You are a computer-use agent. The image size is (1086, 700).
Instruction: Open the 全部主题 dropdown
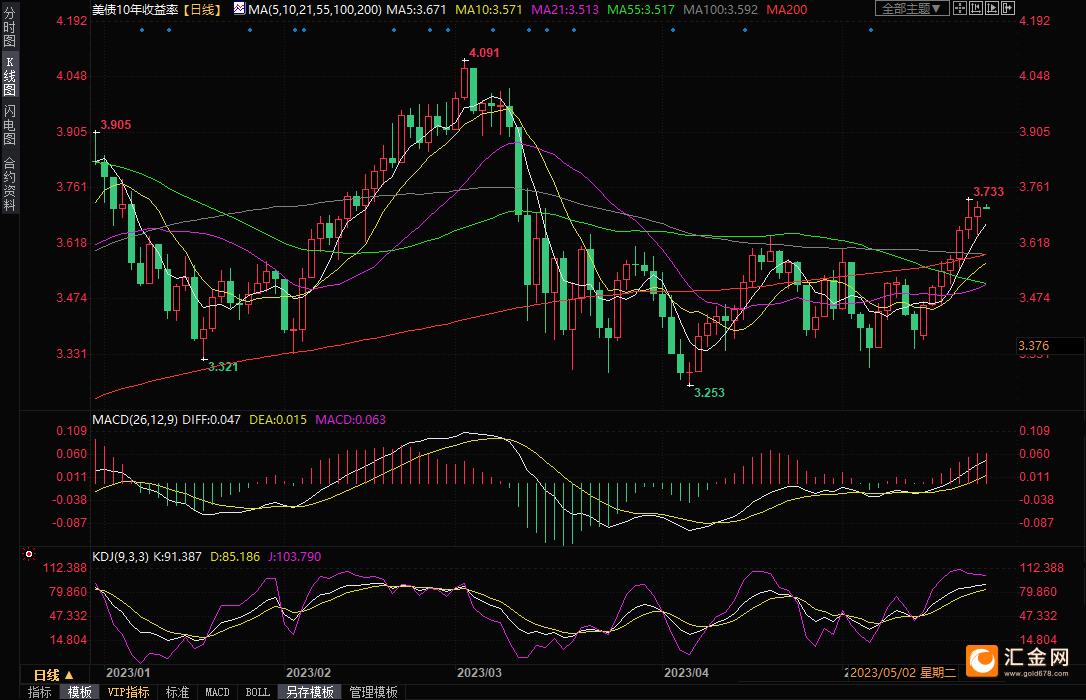[911, 8]
